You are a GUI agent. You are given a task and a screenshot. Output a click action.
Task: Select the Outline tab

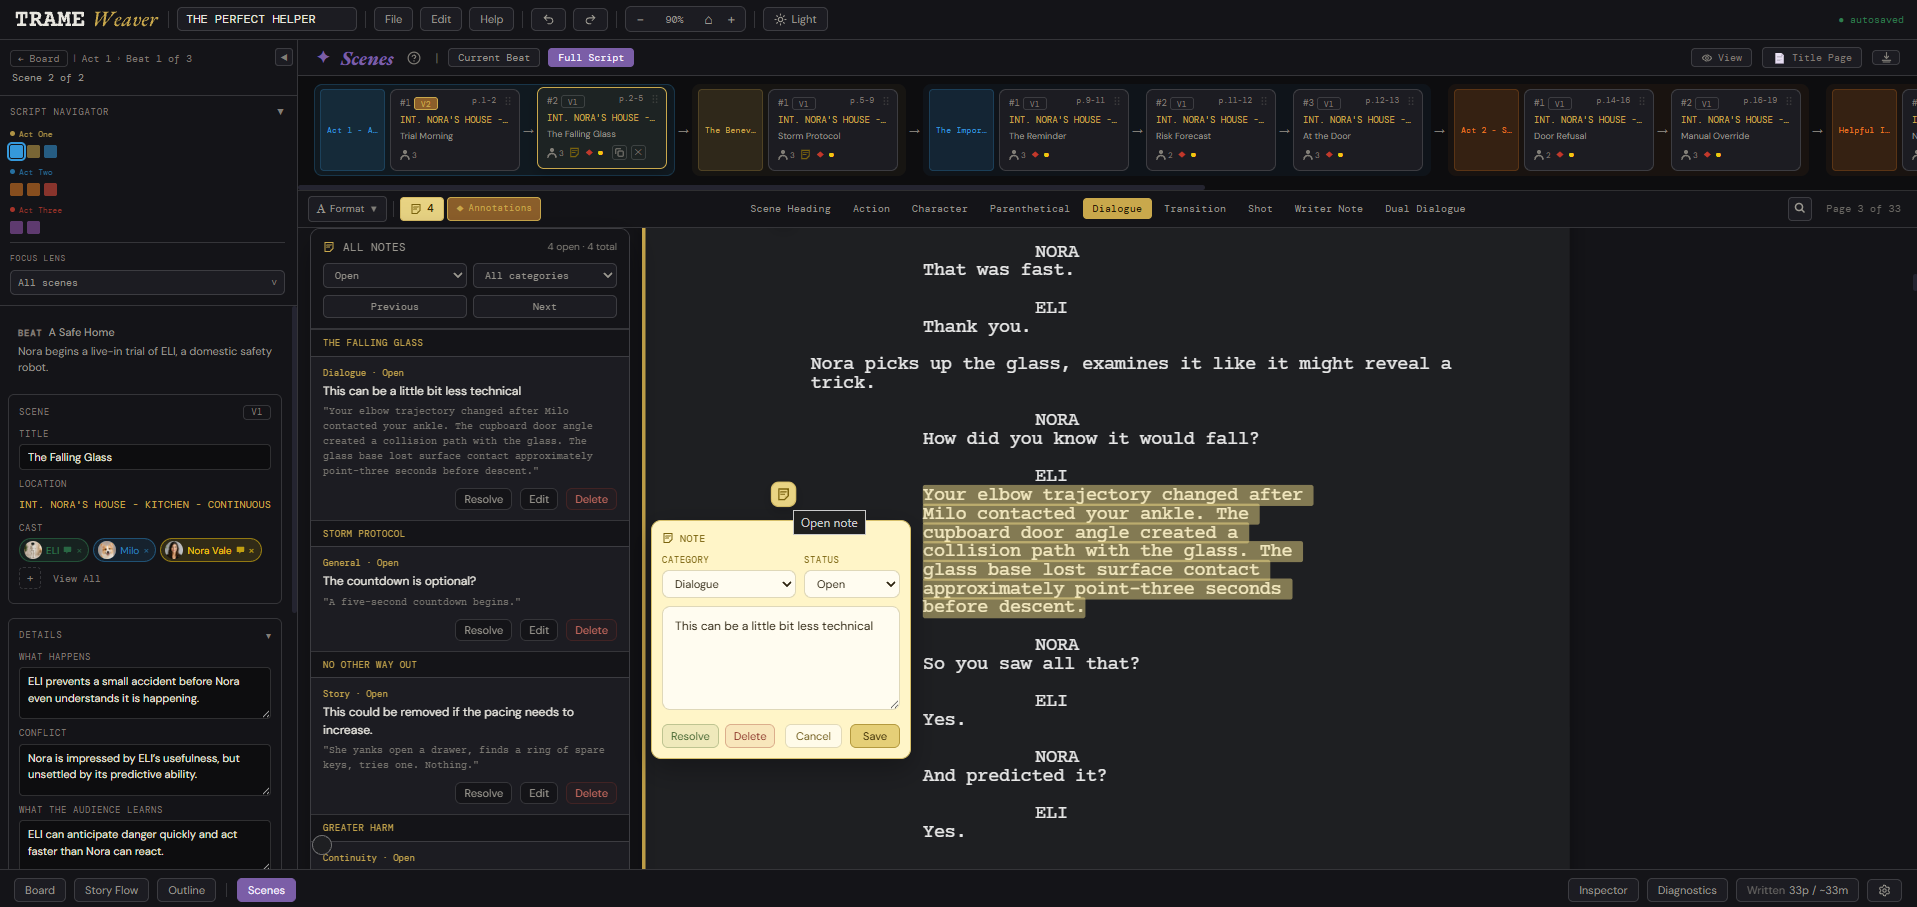[x=187, y=890]
